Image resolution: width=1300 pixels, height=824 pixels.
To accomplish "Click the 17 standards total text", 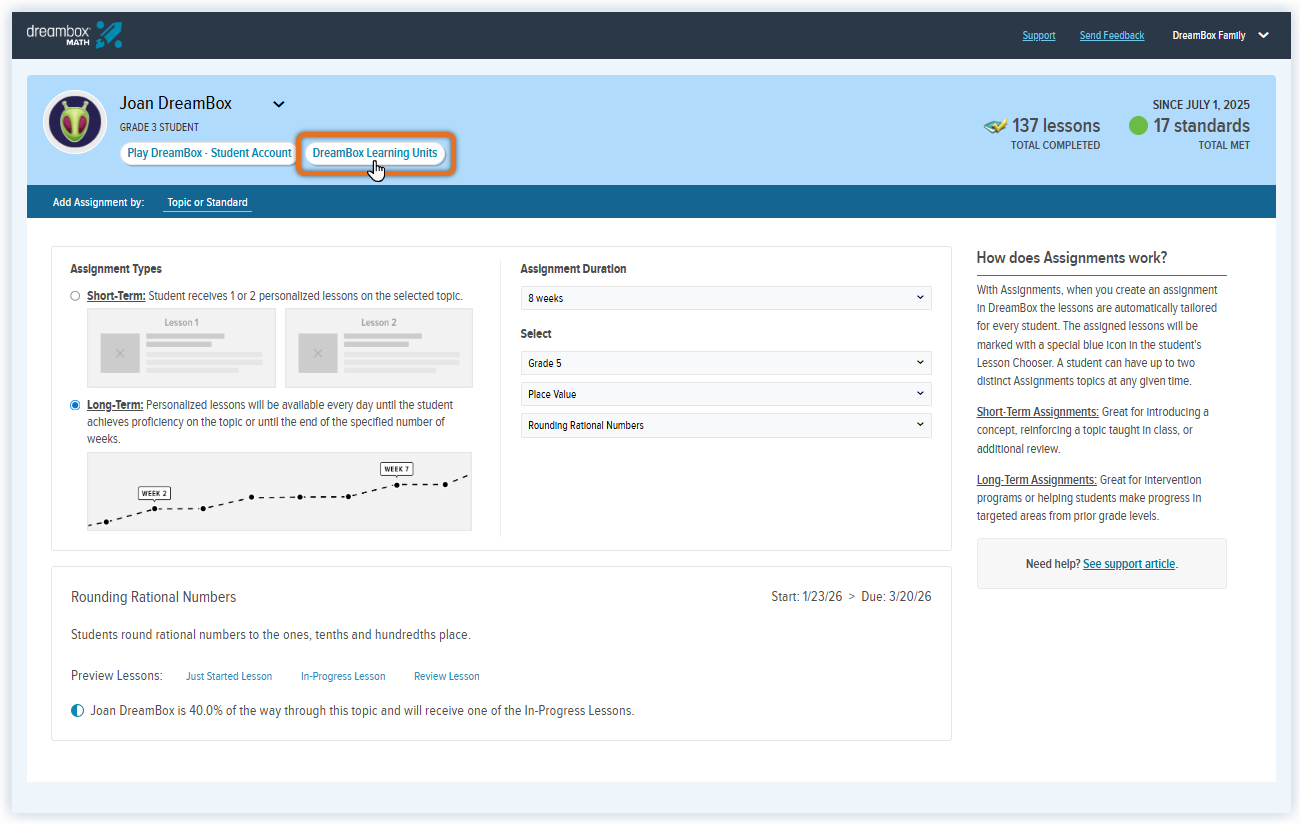I will (1201, 126).
